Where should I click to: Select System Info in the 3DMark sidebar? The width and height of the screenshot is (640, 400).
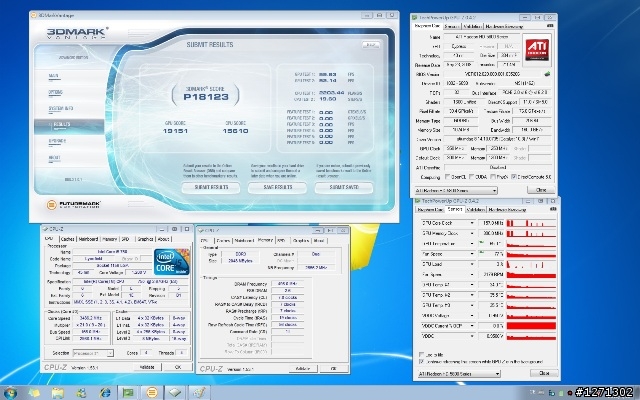coord(61,109)
